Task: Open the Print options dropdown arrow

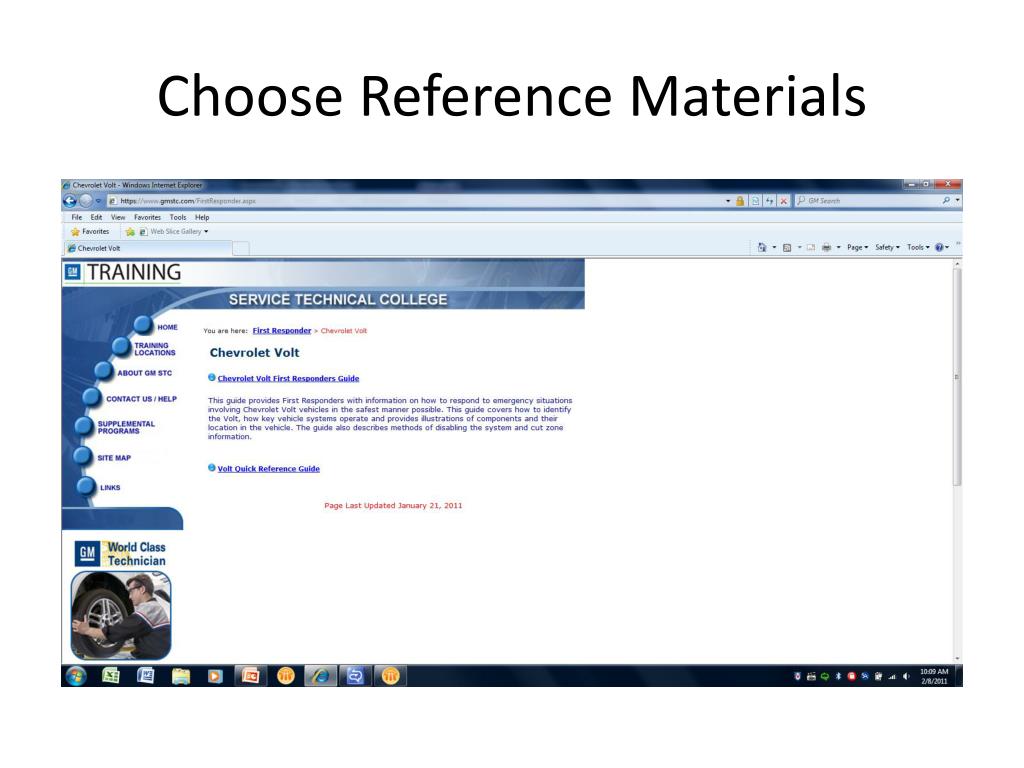Action: coord(839,248)
